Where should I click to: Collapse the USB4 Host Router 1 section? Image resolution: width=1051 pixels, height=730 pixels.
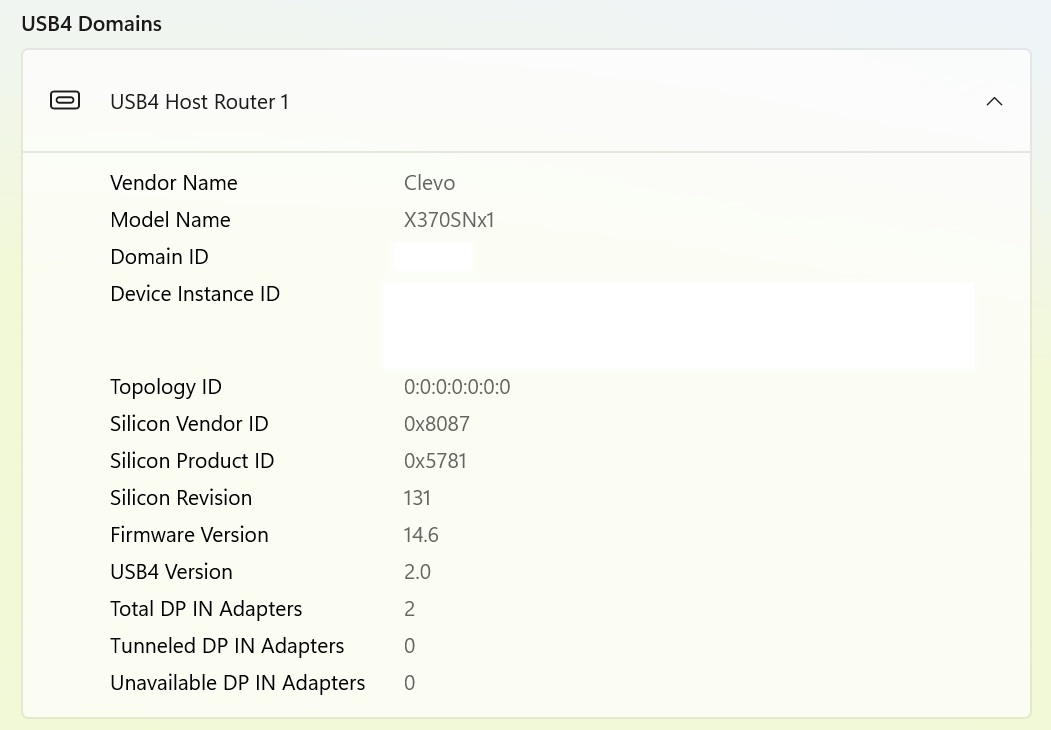coord(994,102)
